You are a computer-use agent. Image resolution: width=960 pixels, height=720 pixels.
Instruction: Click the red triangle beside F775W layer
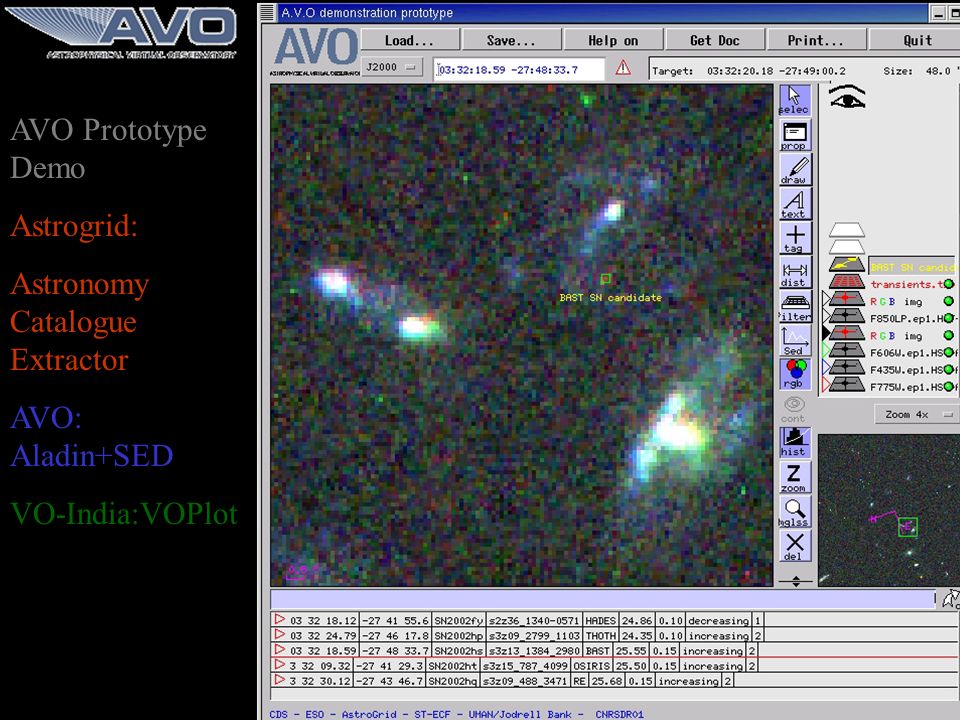[x=826, y=384]
